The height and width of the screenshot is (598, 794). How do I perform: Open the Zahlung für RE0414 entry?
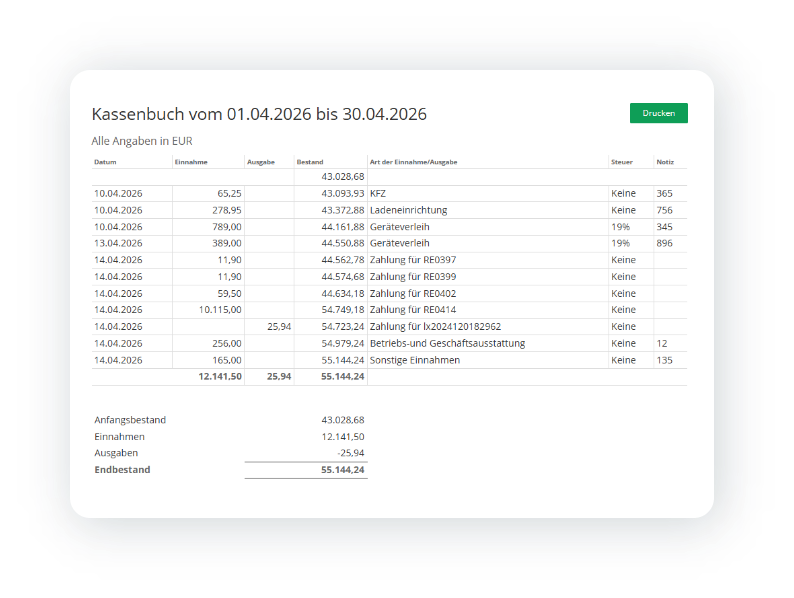click(x=411, y=310)
